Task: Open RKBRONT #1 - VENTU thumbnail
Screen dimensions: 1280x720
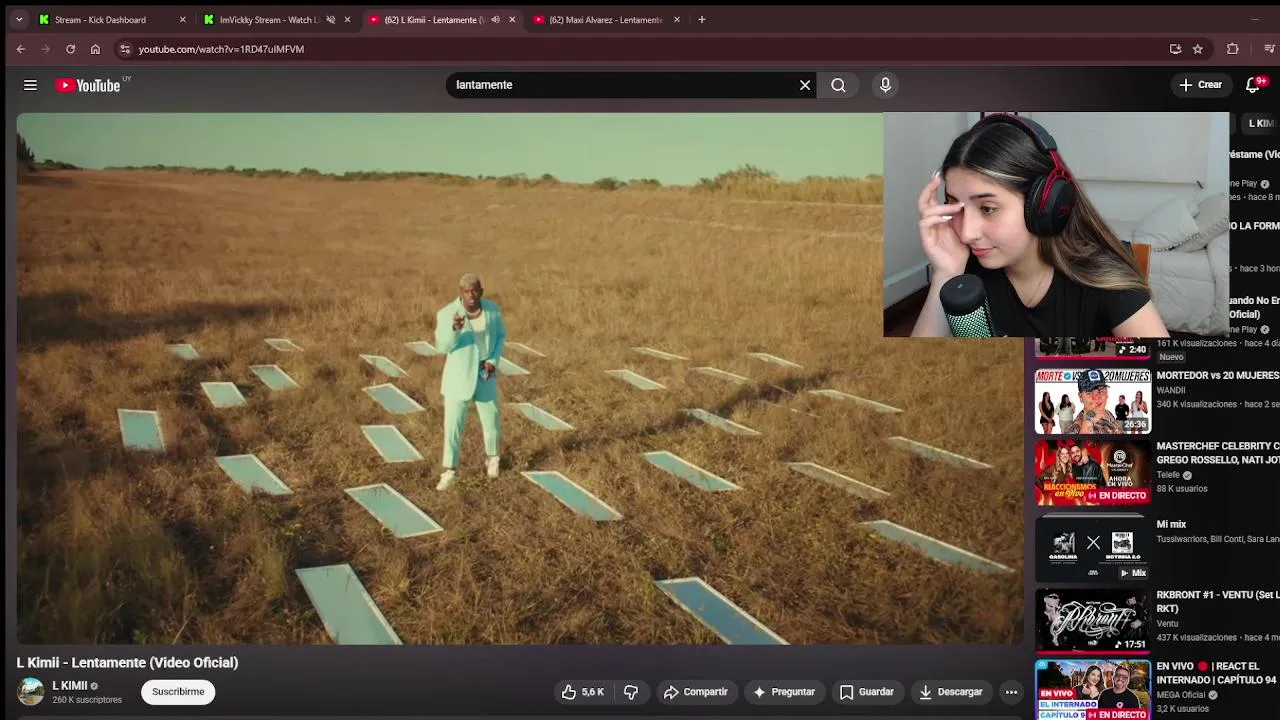Action: click(1092, 620)
